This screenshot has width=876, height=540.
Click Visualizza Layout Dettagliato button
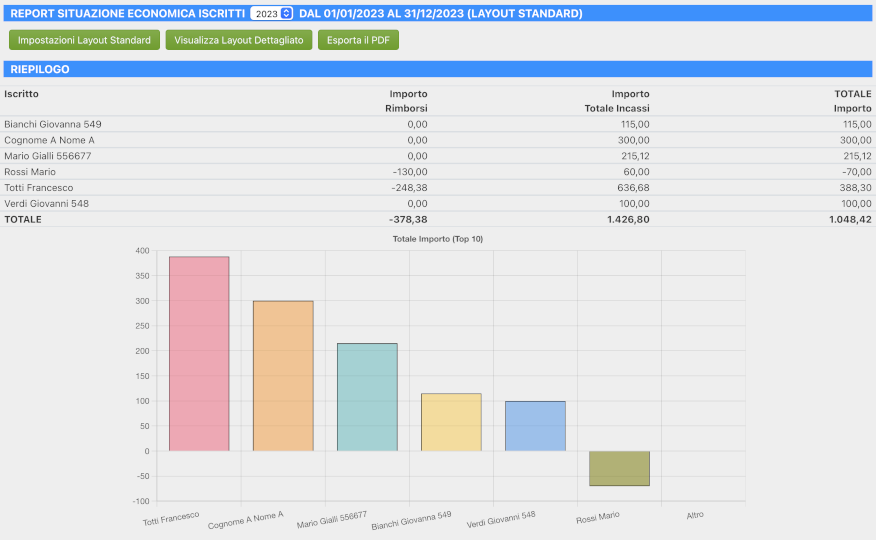click(x=239, y=40)
